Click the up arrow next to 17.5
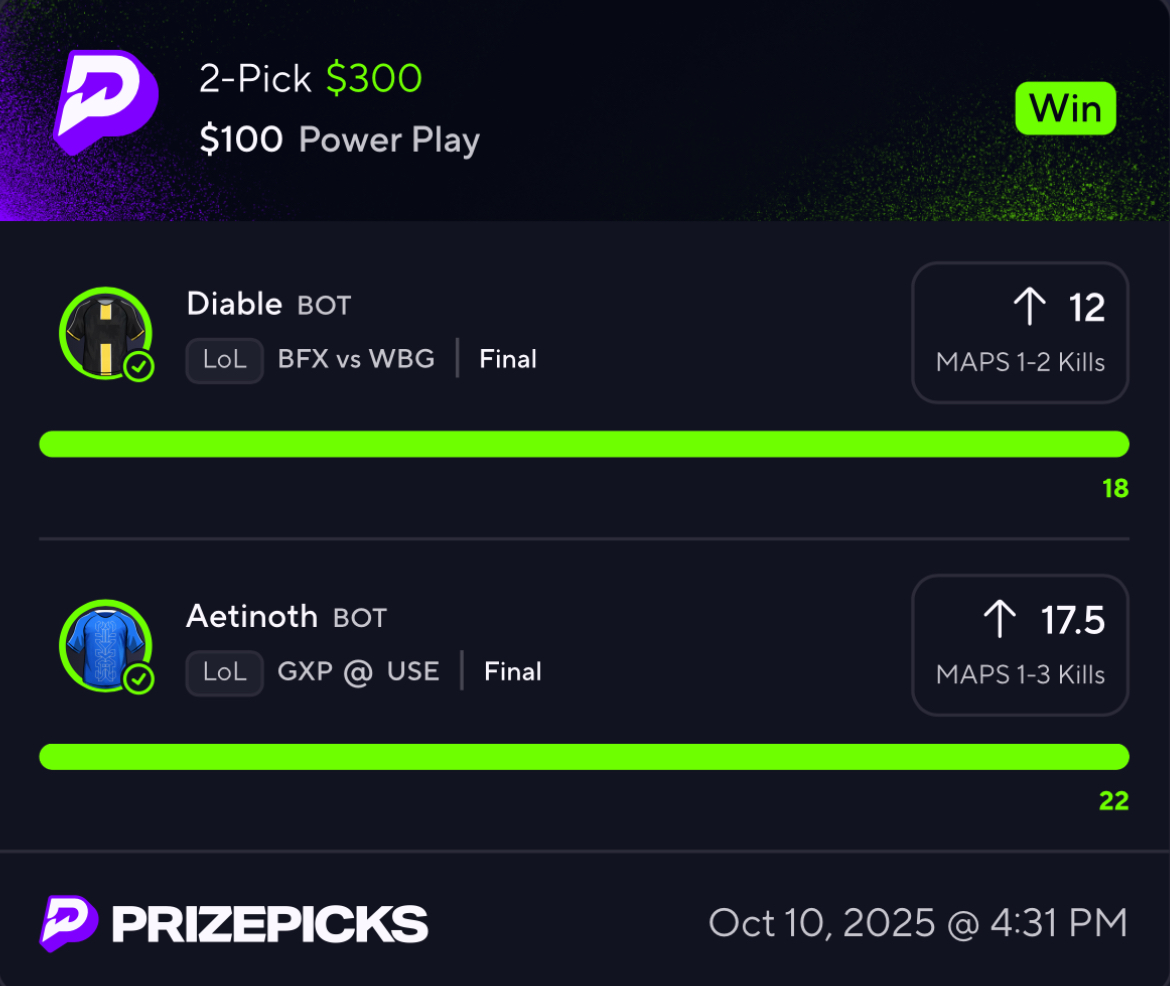This screenshot has height=986, width=1170. pyautogui.click(x=1000, y=620)
